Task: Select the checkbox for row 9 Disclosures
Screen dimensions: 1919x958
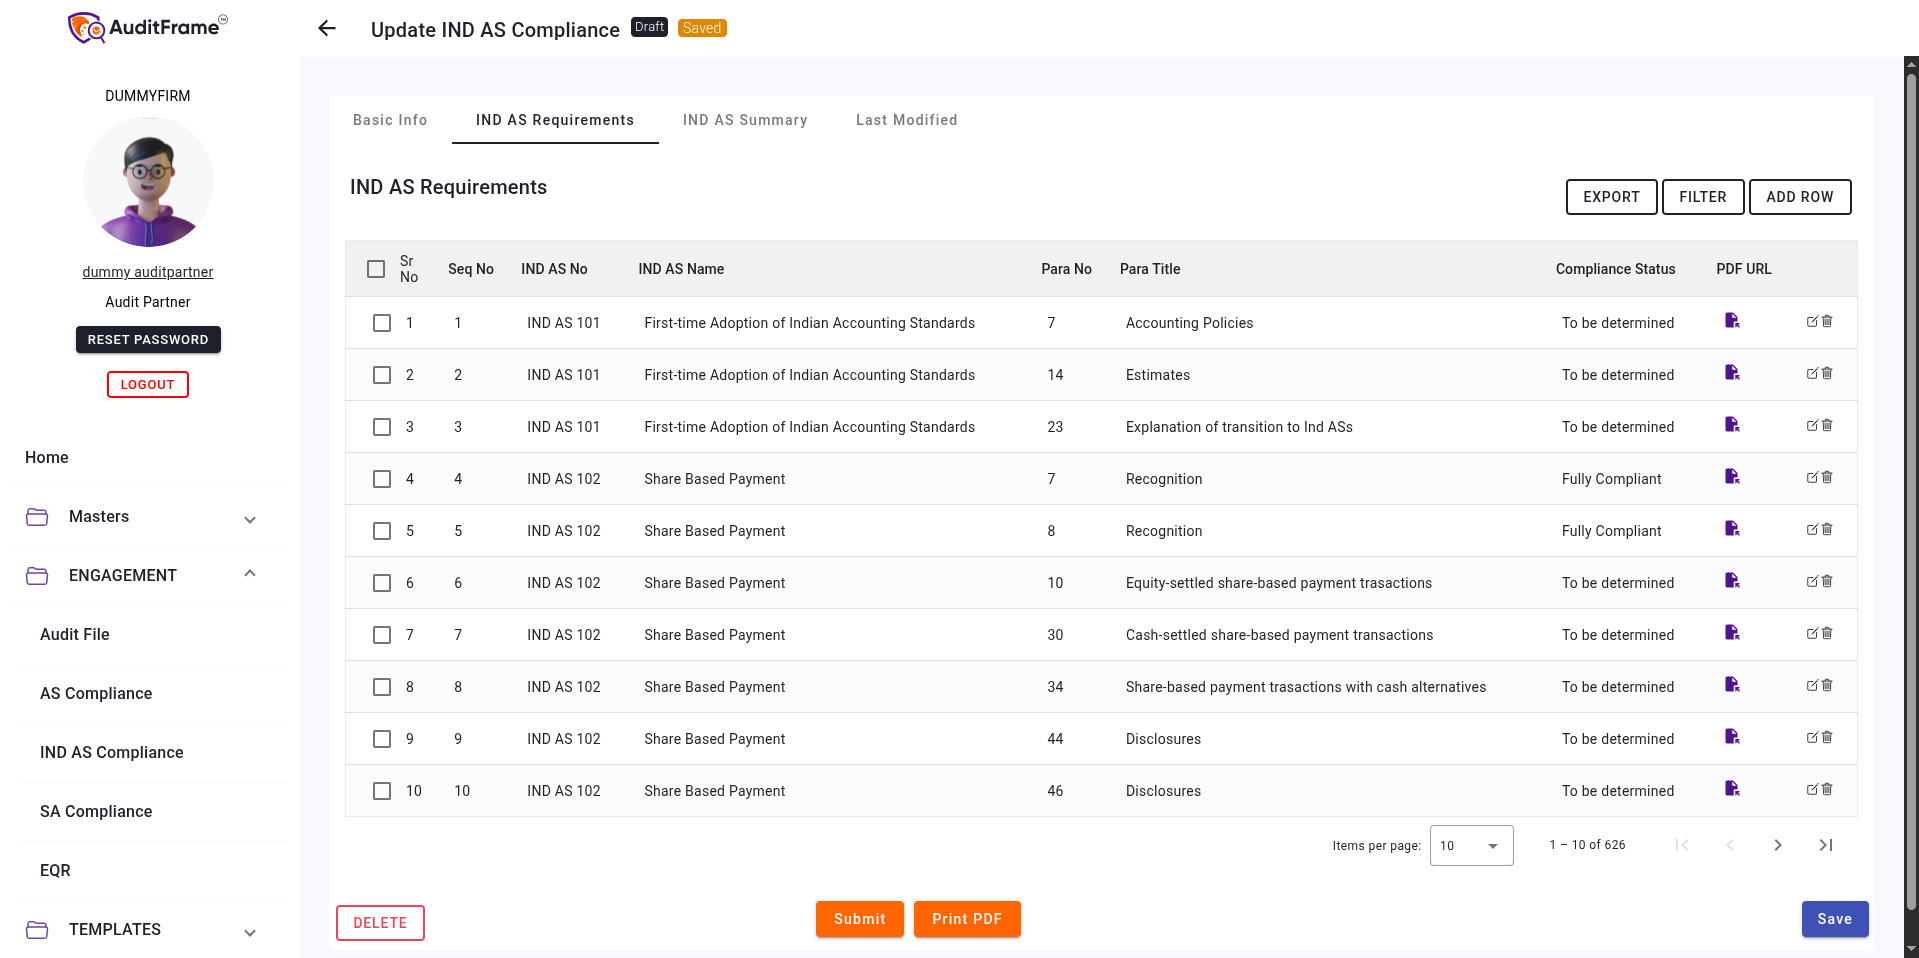Action: 382,739
